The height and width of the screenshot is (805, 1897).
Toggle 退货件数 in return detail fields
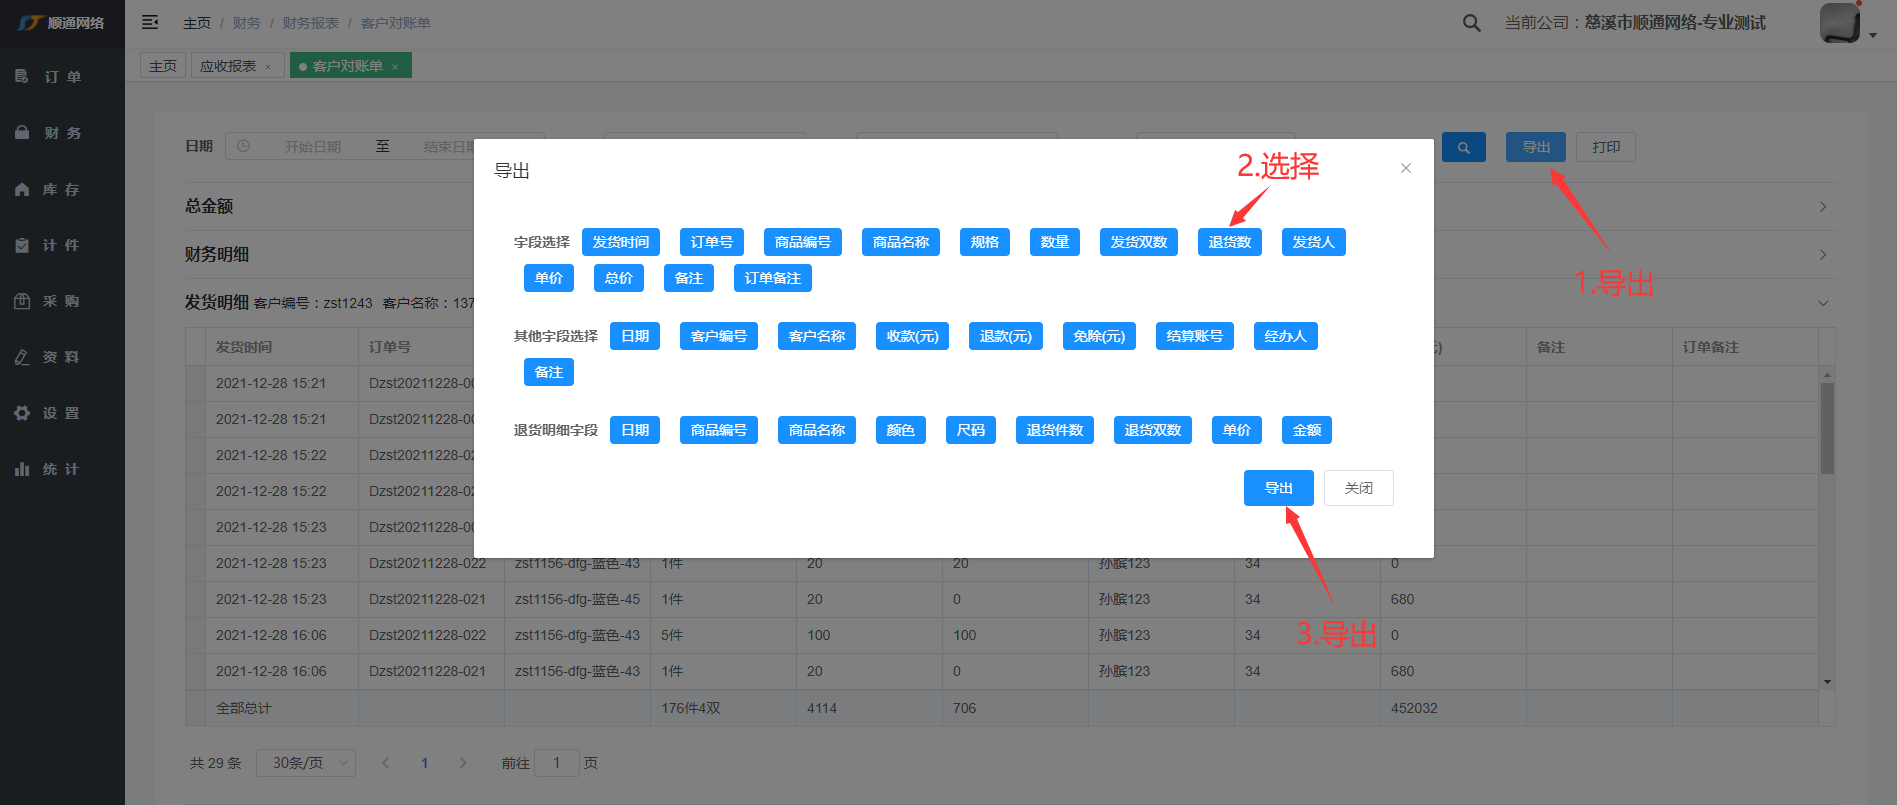1054,430
